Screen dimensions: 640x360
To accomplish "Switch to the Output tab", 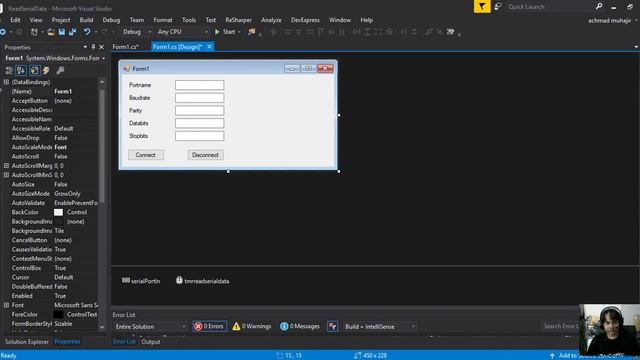I will point(151,342).
